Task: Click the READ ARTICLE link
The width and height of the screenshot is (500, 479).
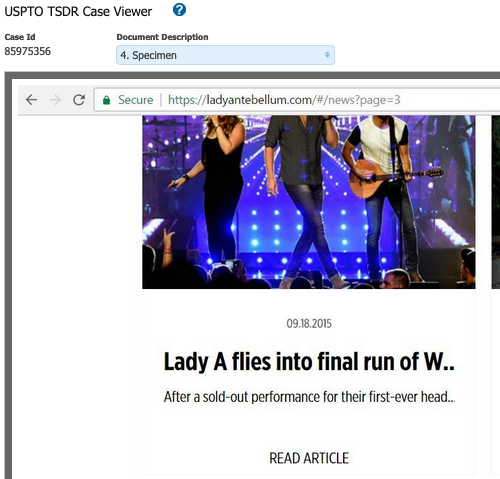Action: click(309, 458)
